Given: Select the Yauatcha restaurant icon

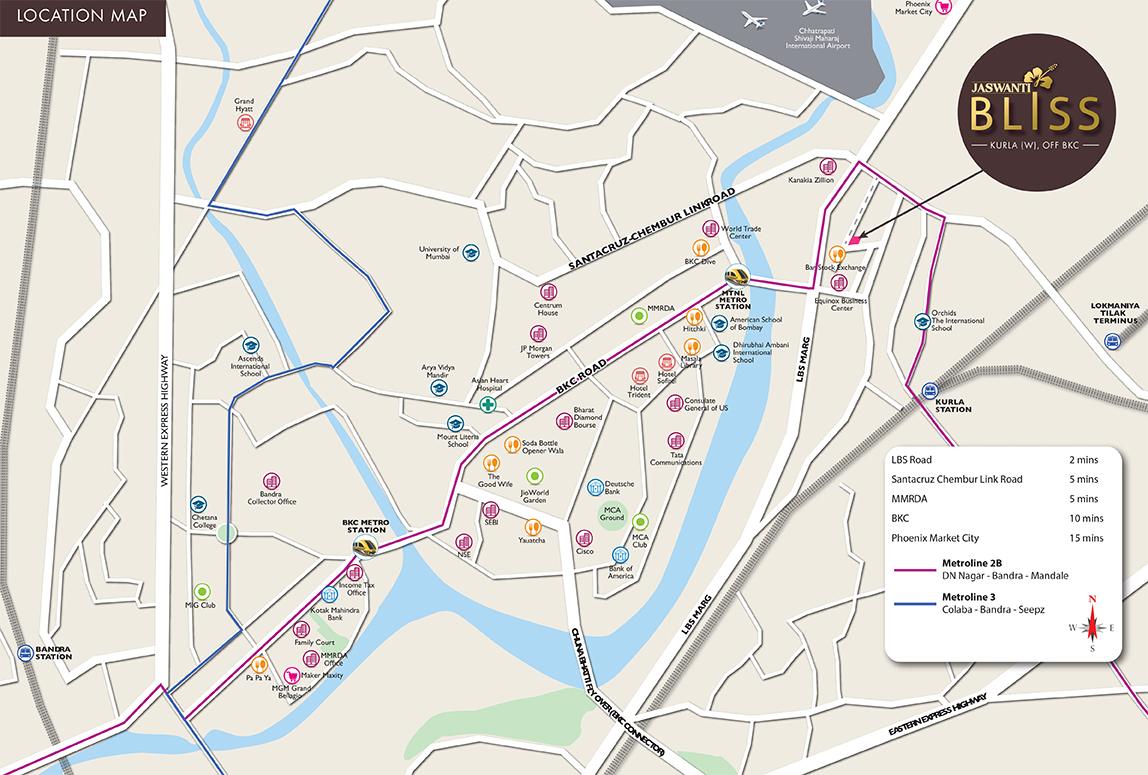Looking at the screenshot, I should coord(533,526).
